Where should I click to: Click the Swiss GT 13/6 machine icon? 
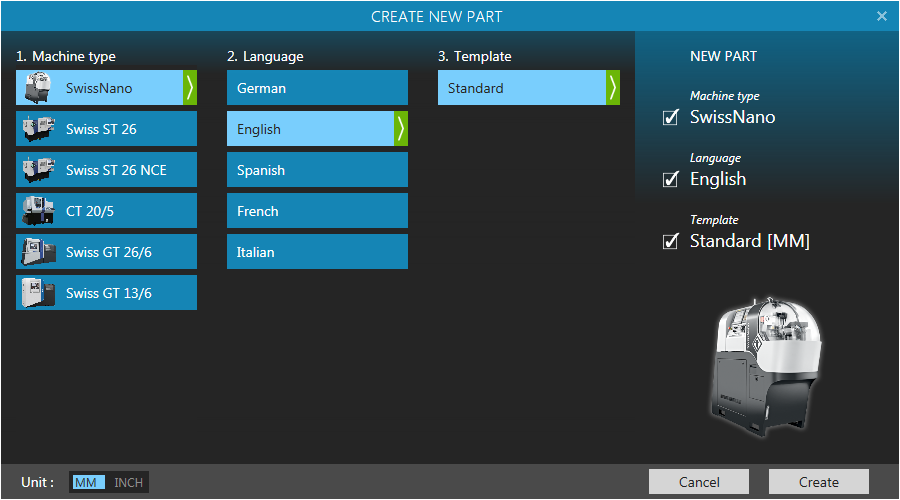(38, 293)
